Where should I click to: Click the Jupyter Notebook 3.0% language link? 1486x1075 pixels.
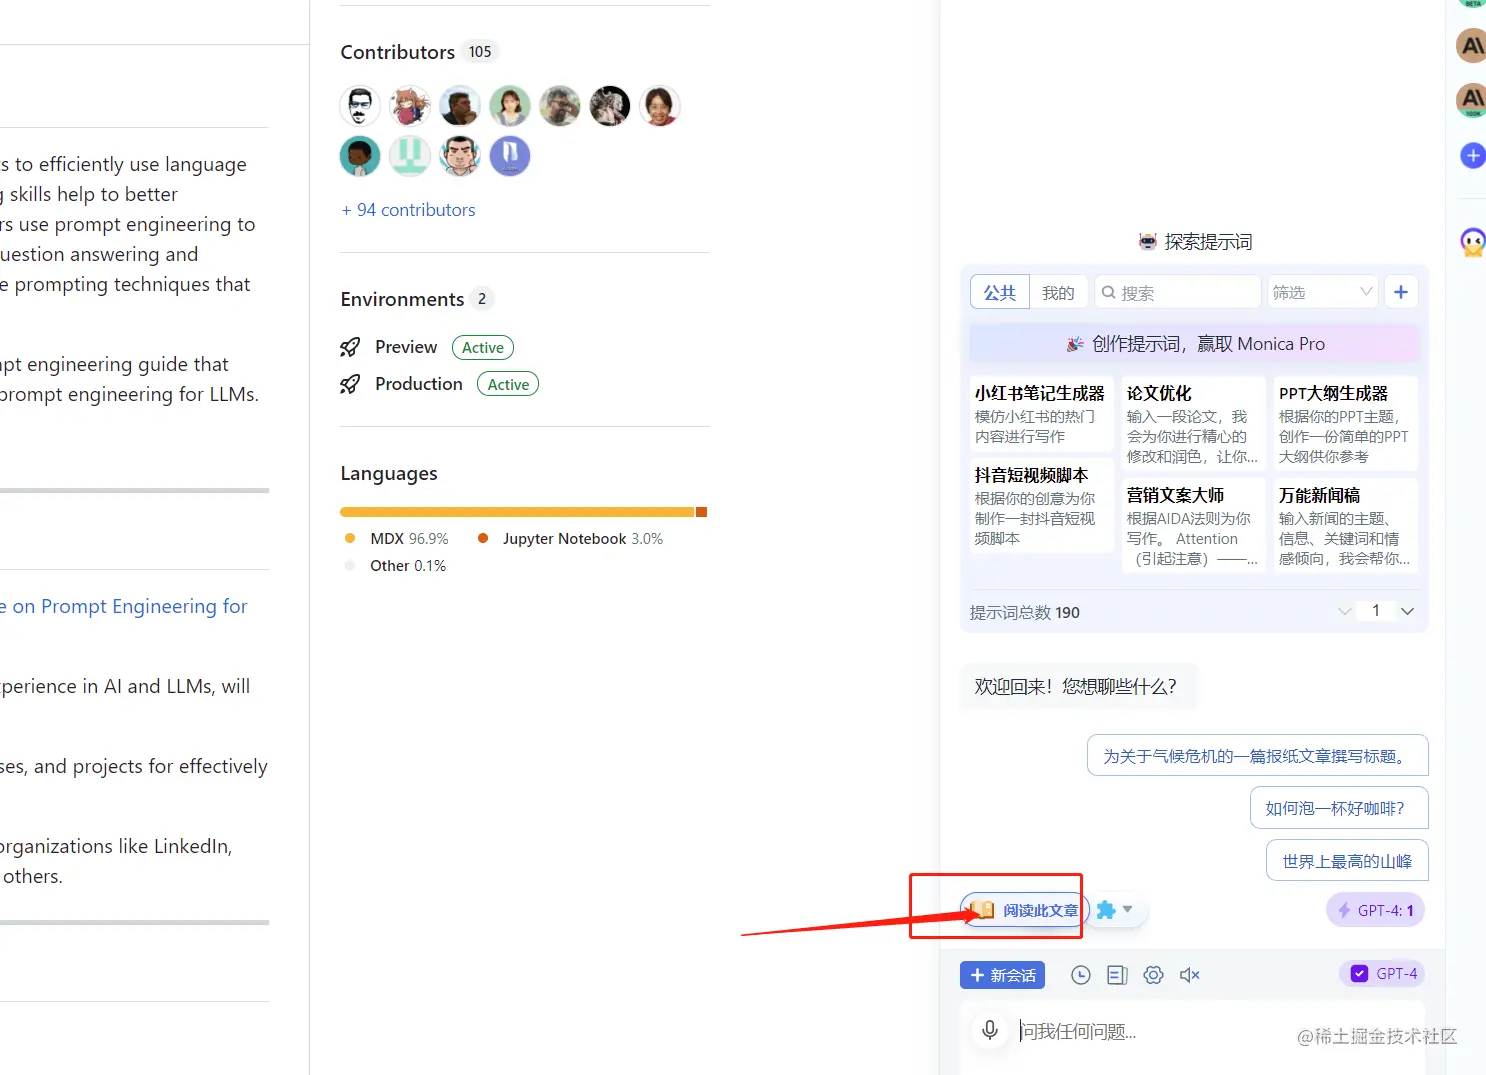[571, 538]
